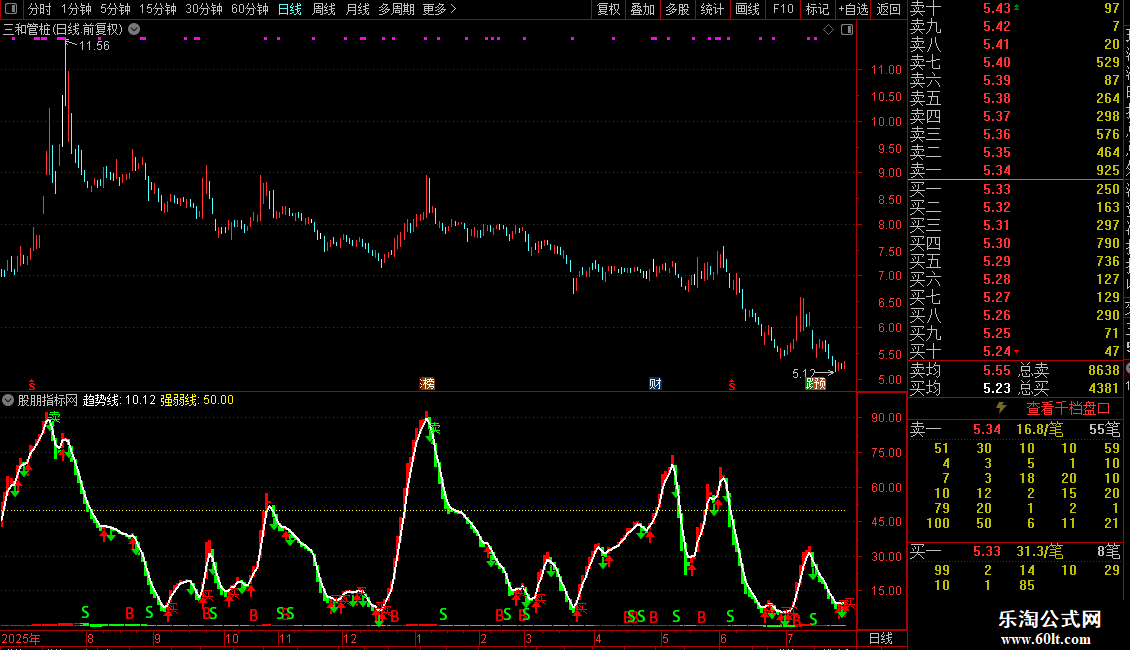1130x650 pixels.
Task: Select the 1分钟 period
Action: click(x=76, y=9)
